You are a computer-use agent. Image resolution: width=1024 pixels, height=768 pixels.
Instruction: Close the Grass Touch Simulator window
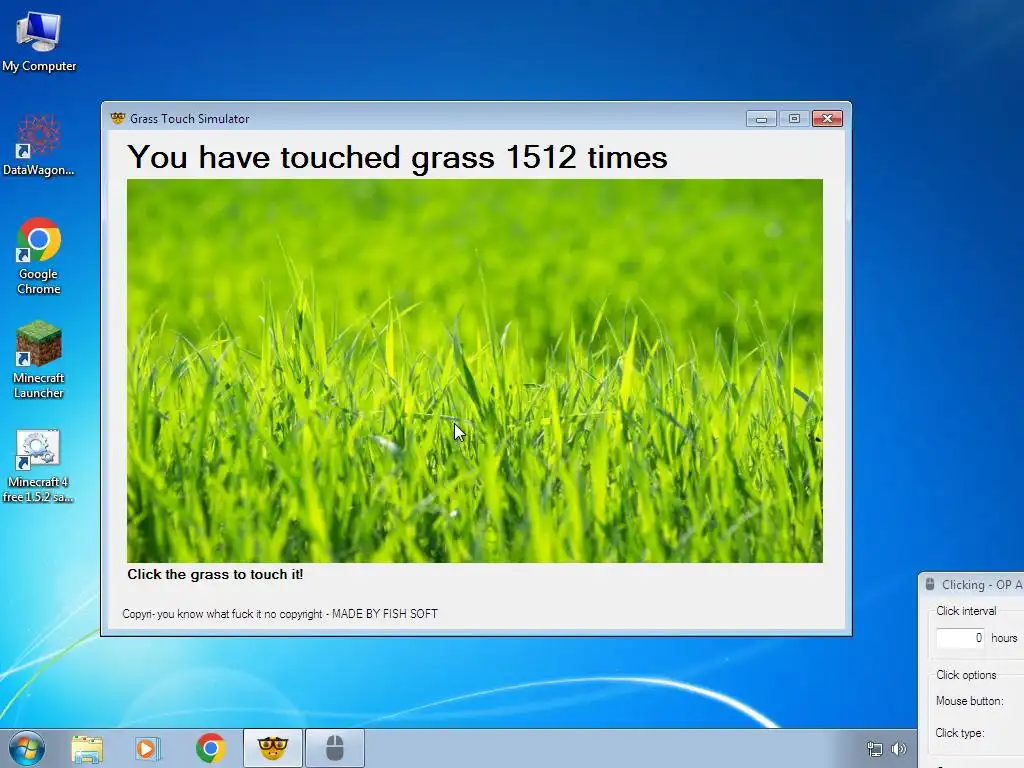tap(827, 119)
